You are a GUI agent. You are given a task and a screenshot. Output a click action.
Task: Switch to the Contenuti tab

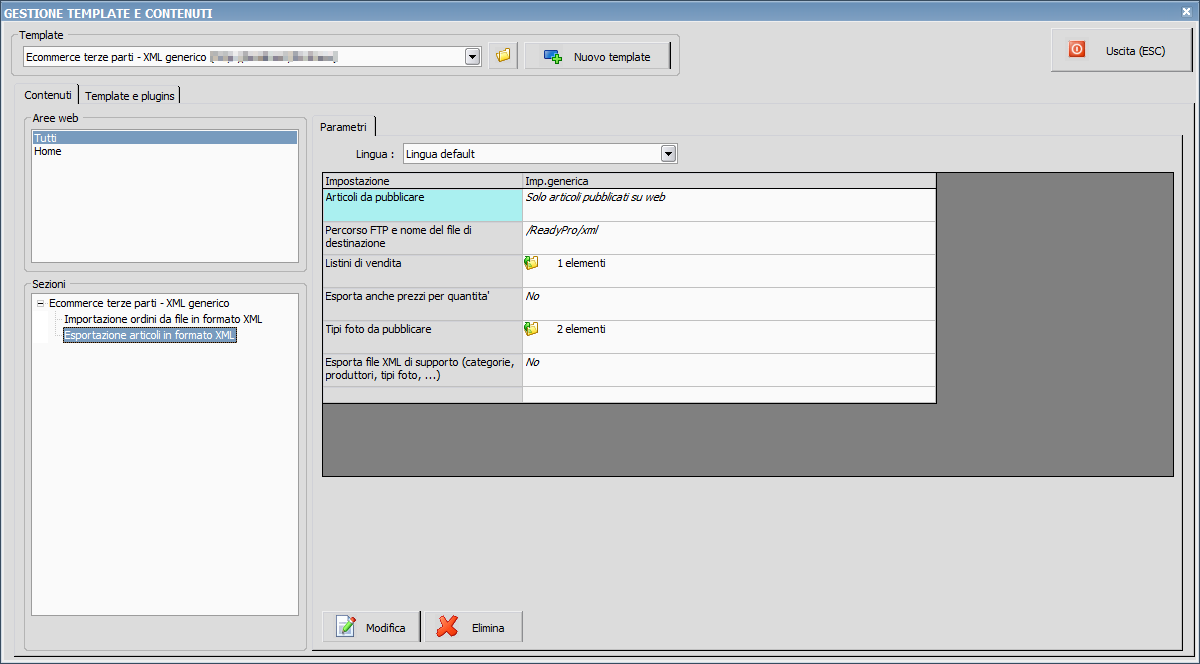tap(48, 95)
